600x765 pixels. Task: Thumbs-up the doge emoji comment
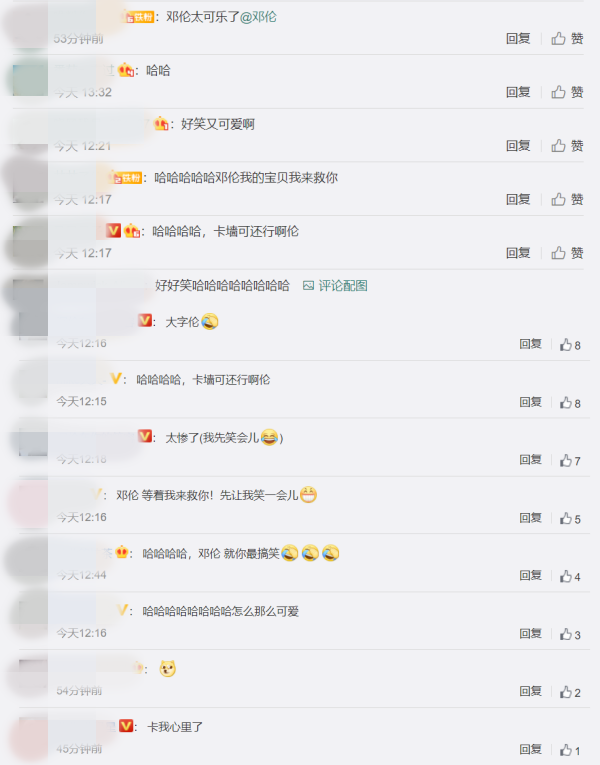570,692
